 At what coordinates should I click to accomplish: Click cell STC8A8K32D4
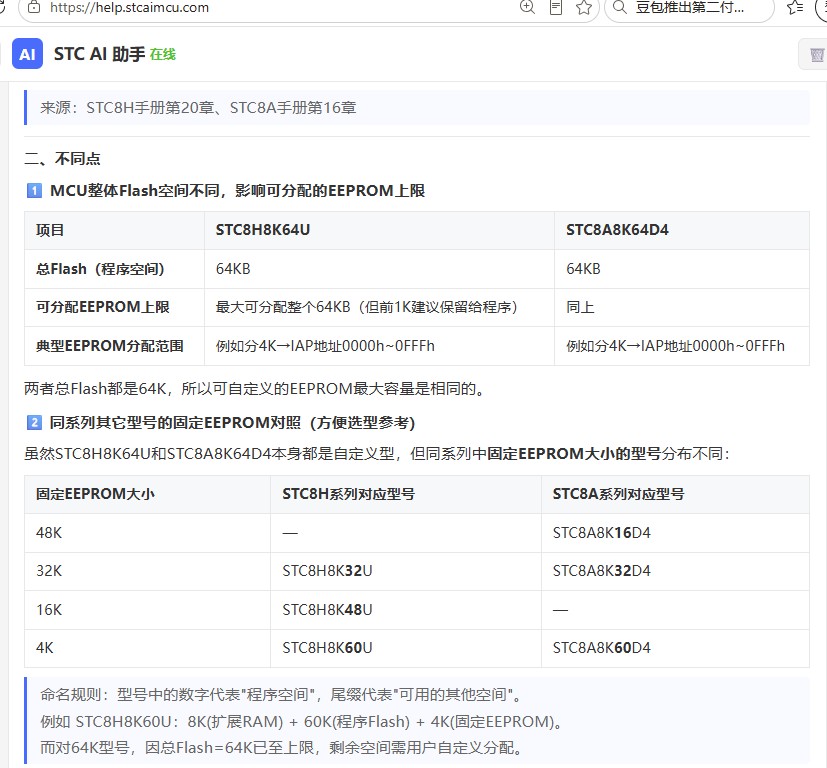[x=602, y=571]
